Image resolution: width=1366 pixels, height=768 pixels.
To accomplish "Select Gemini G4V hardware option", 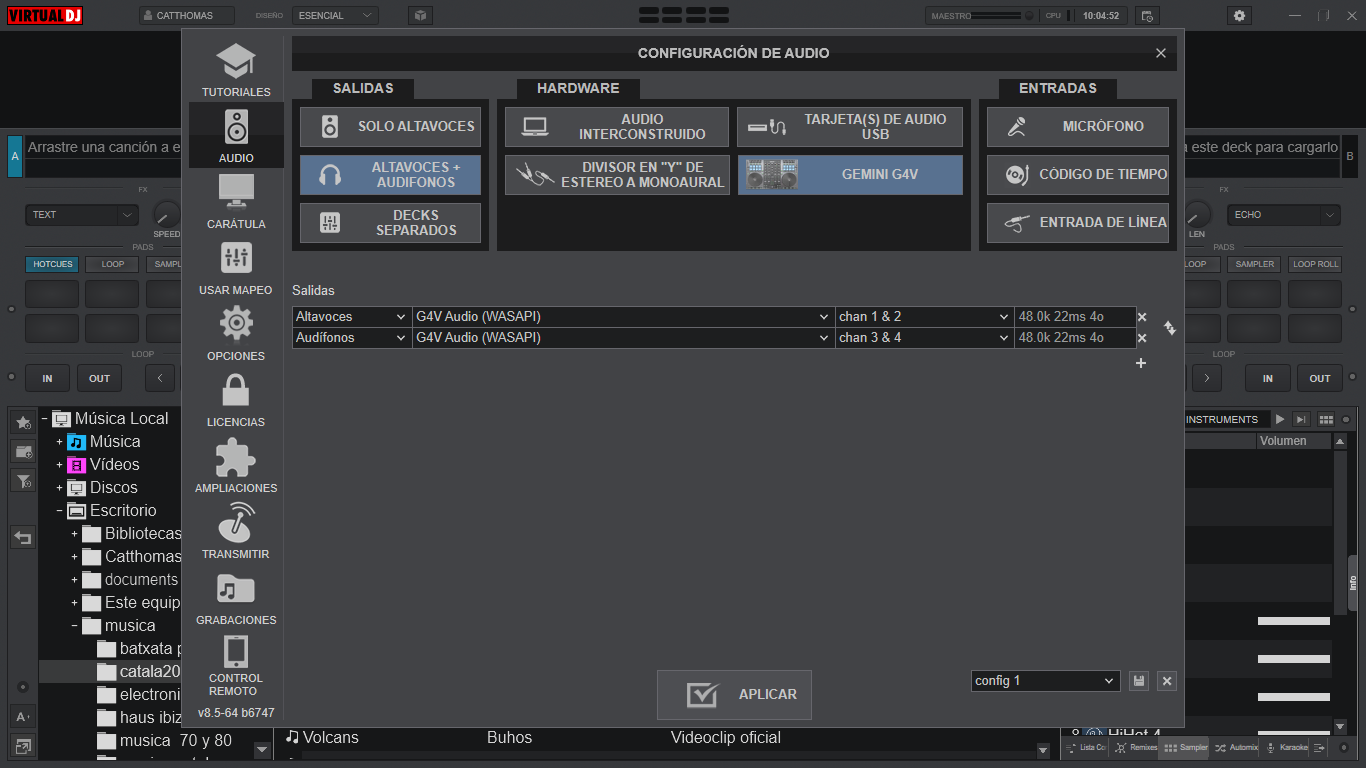I will [850, 175].
